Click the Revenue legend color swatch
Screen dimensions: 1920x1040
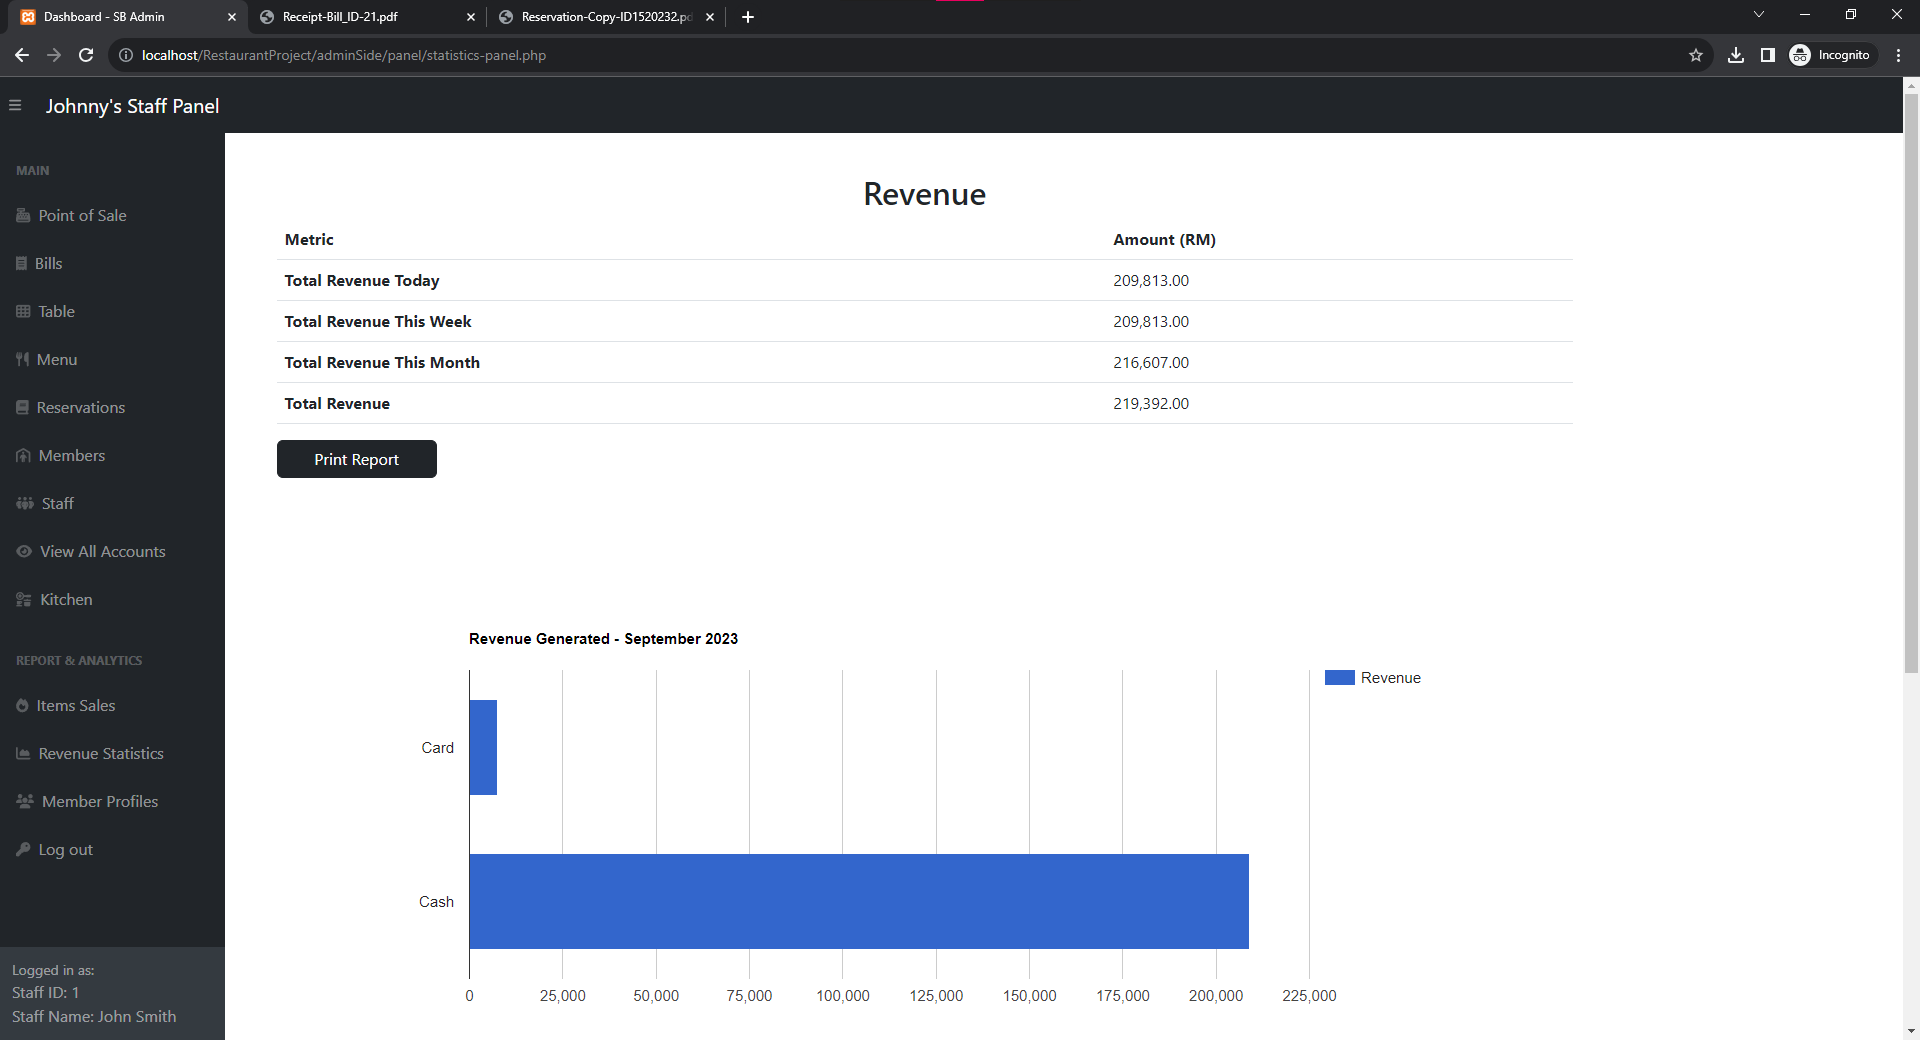point(1339,677)
